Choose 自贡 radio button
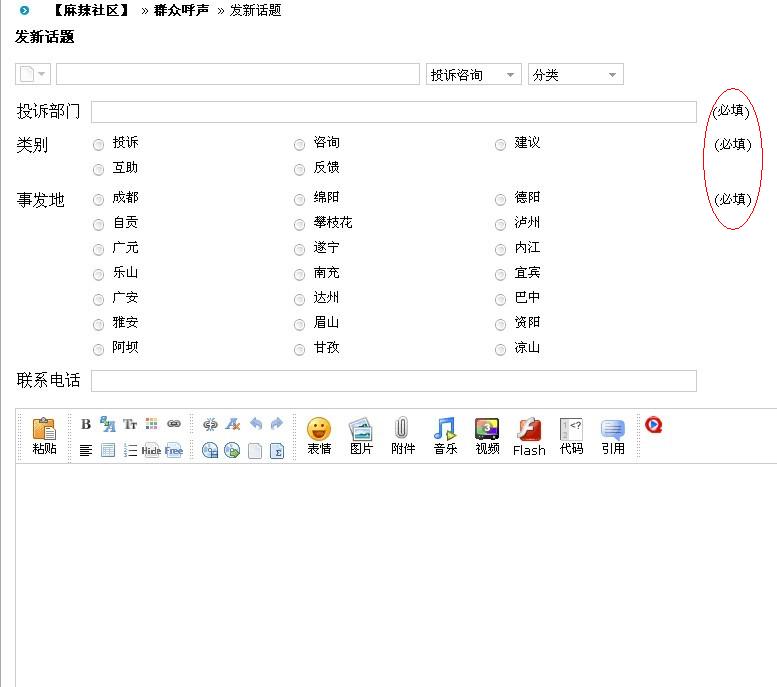The width and height of the screenshot is (777, 687). click(99, 225)
